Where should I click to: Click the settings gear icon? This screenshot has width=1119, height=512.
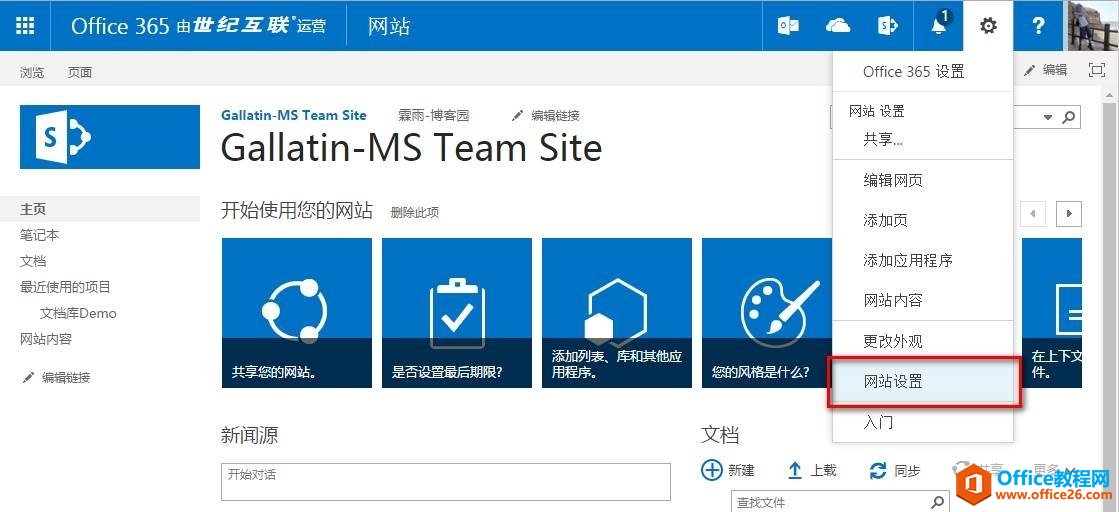click(988, 26)
